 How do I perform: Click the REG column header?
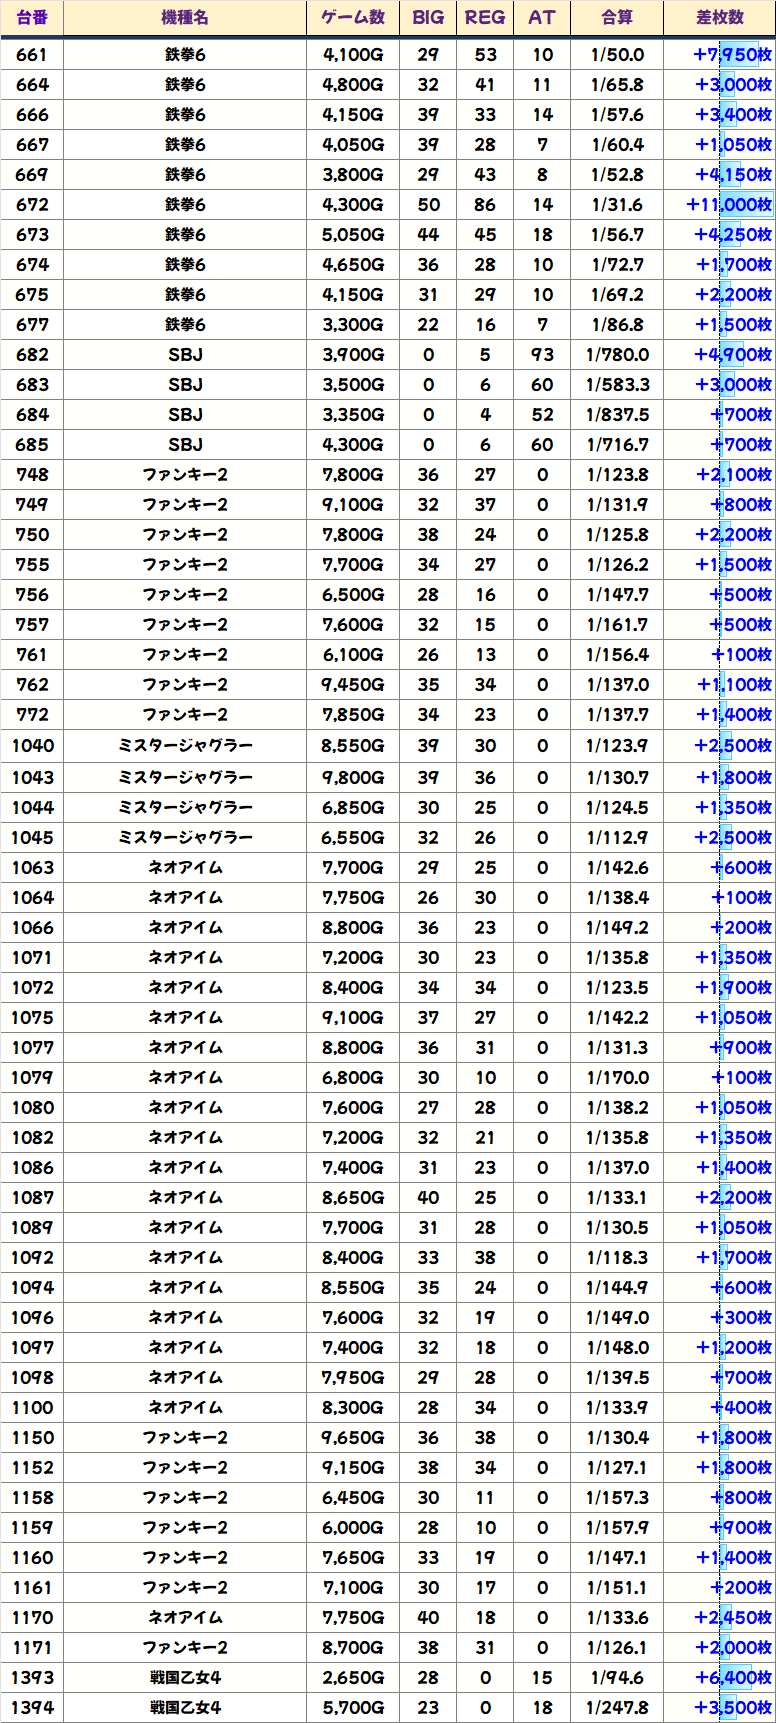(x=485, y=18)
